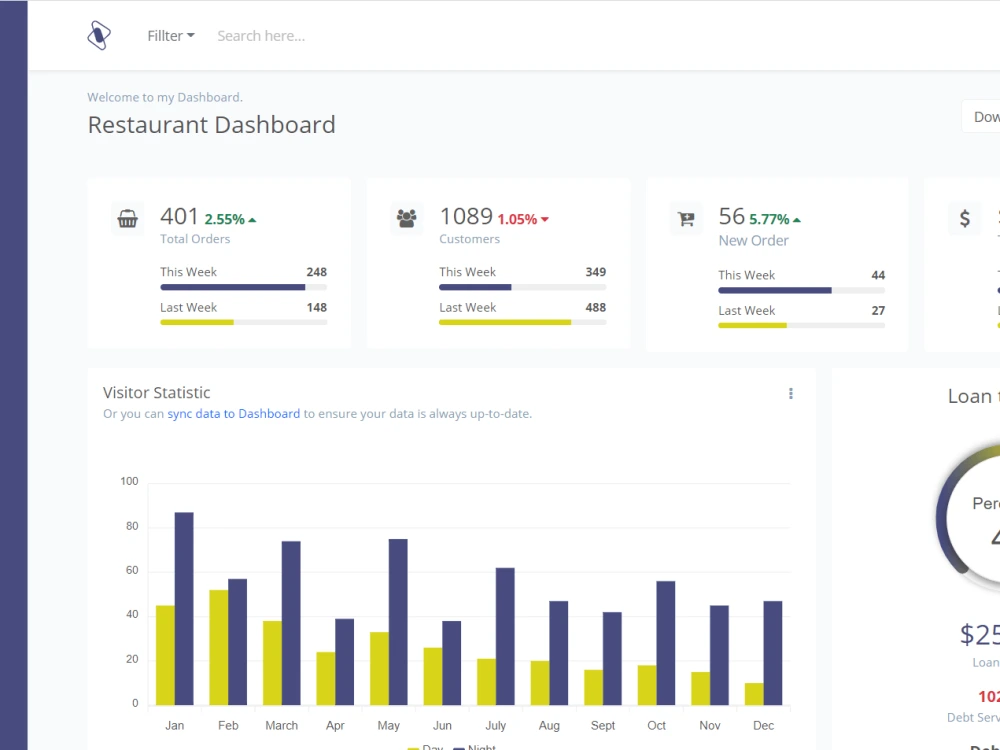Screen dimensions: 1000x750
Task: Click the Visitor Statistic title
Action: (156, 393)
